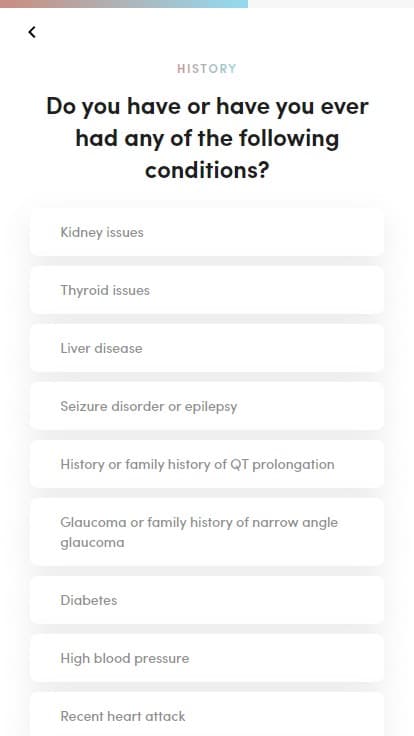This screenshot has height=736, width=414.
Task: Tap the 'Thyroid issues' label text
Action: tap(105, 290)
